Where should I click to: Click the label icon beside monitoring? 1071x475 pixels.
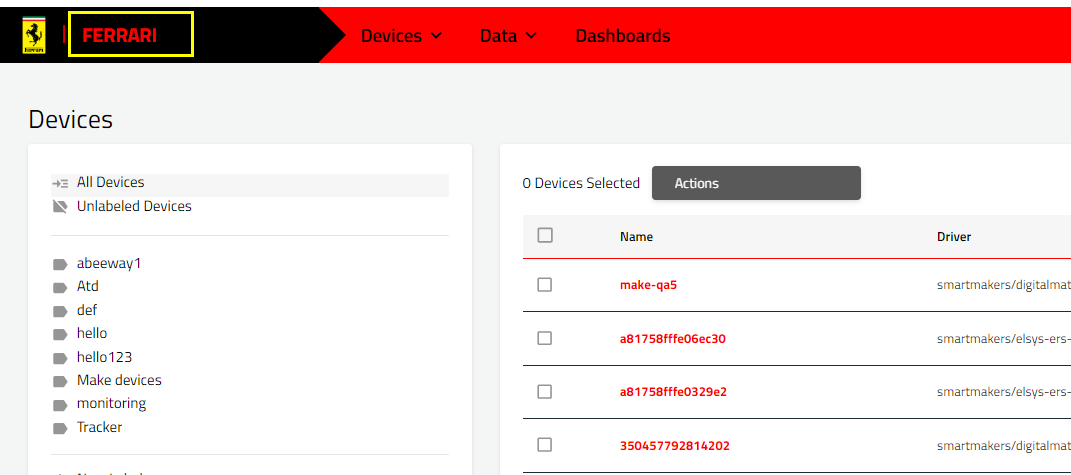tap(60, 404)
